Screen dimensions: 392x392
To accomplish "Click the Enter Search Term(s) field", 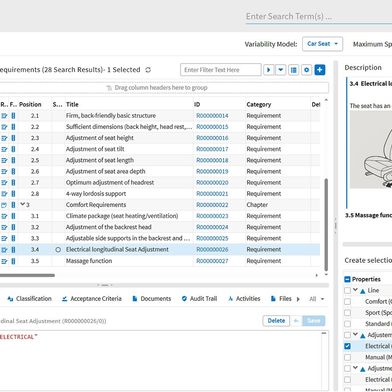I will pyautogui.click(x=319, y=16).
